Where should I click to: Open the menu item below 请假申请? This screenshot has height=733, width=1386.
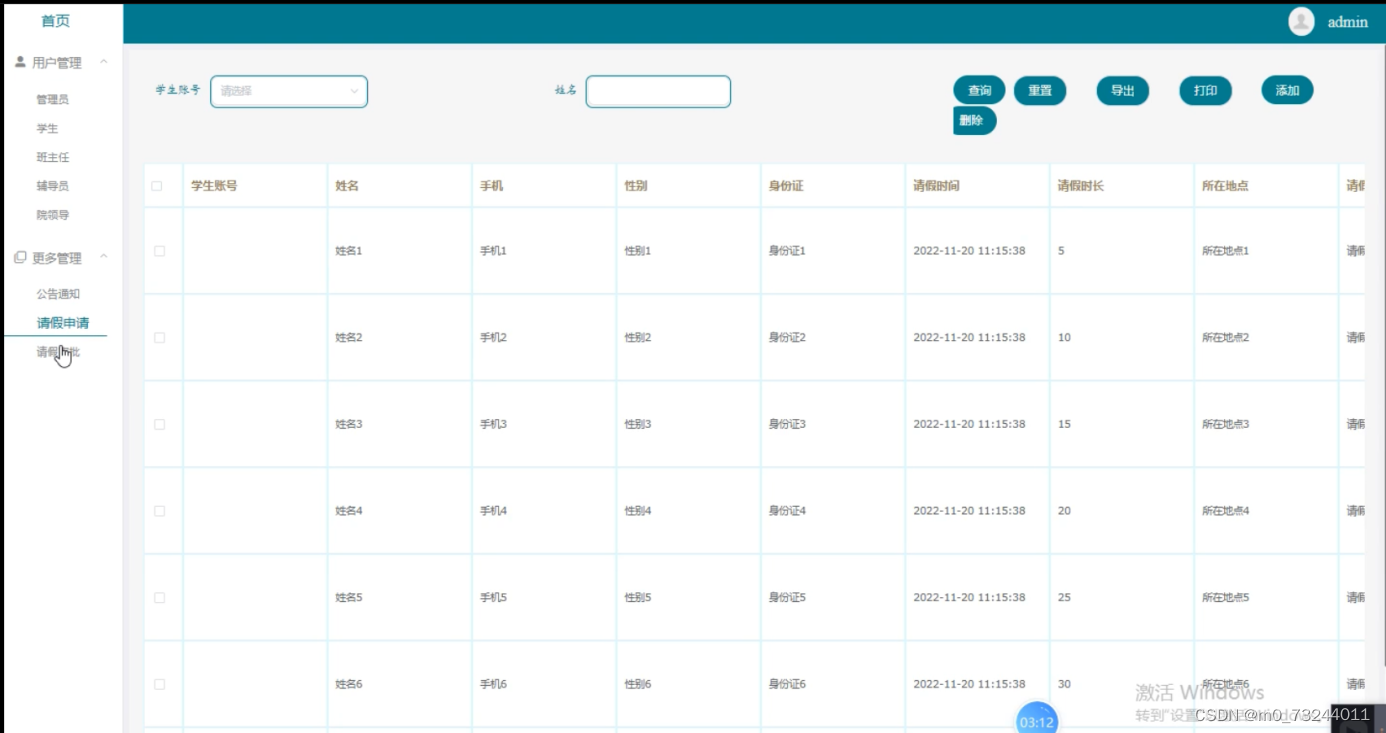point(58,352)
